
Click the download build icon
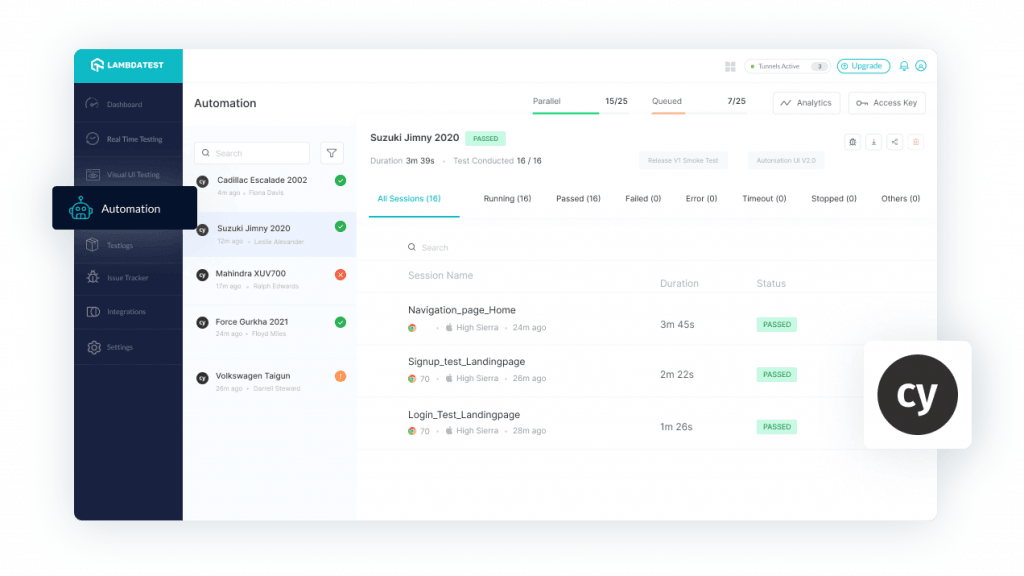tap(873, 142)
